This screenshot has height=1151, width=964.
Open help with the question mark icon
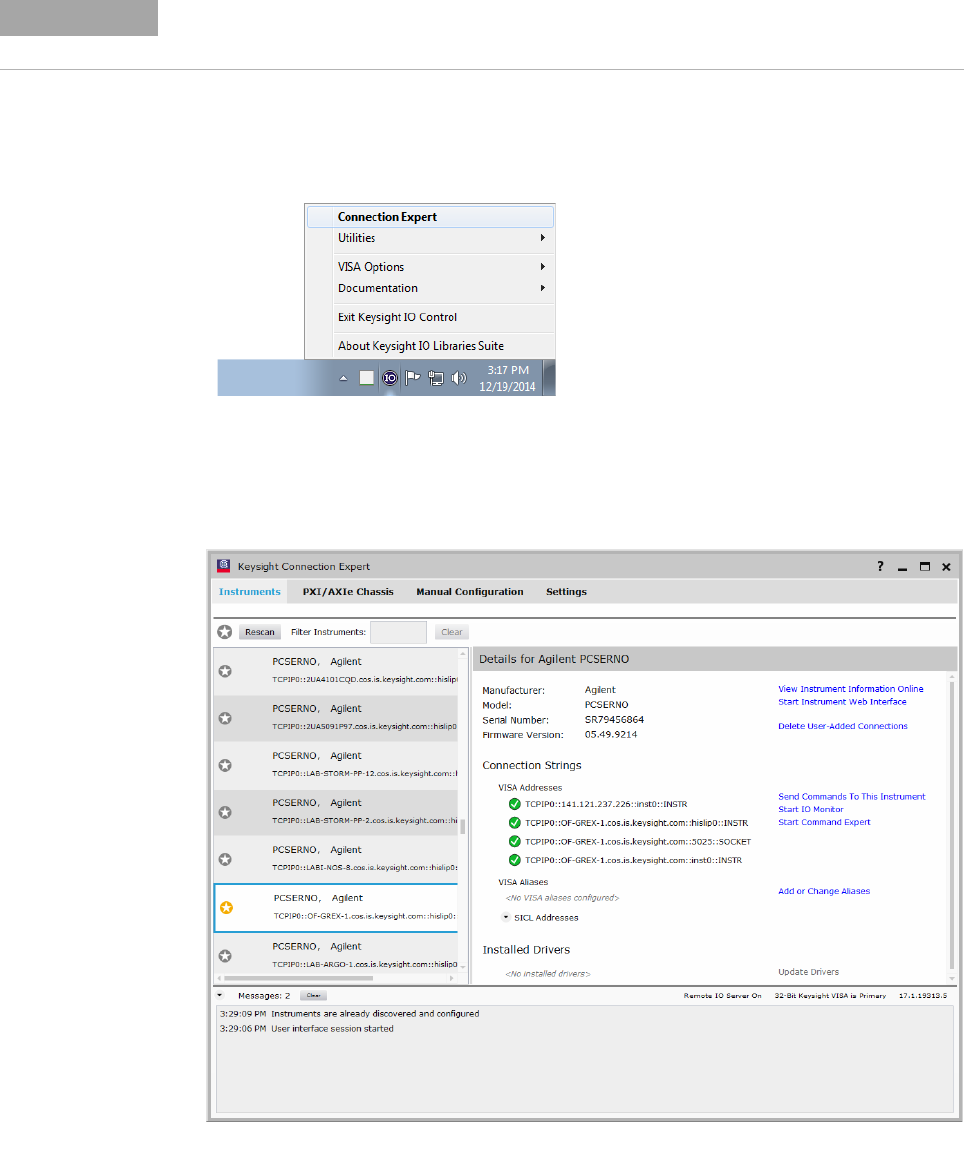[880, 566]
